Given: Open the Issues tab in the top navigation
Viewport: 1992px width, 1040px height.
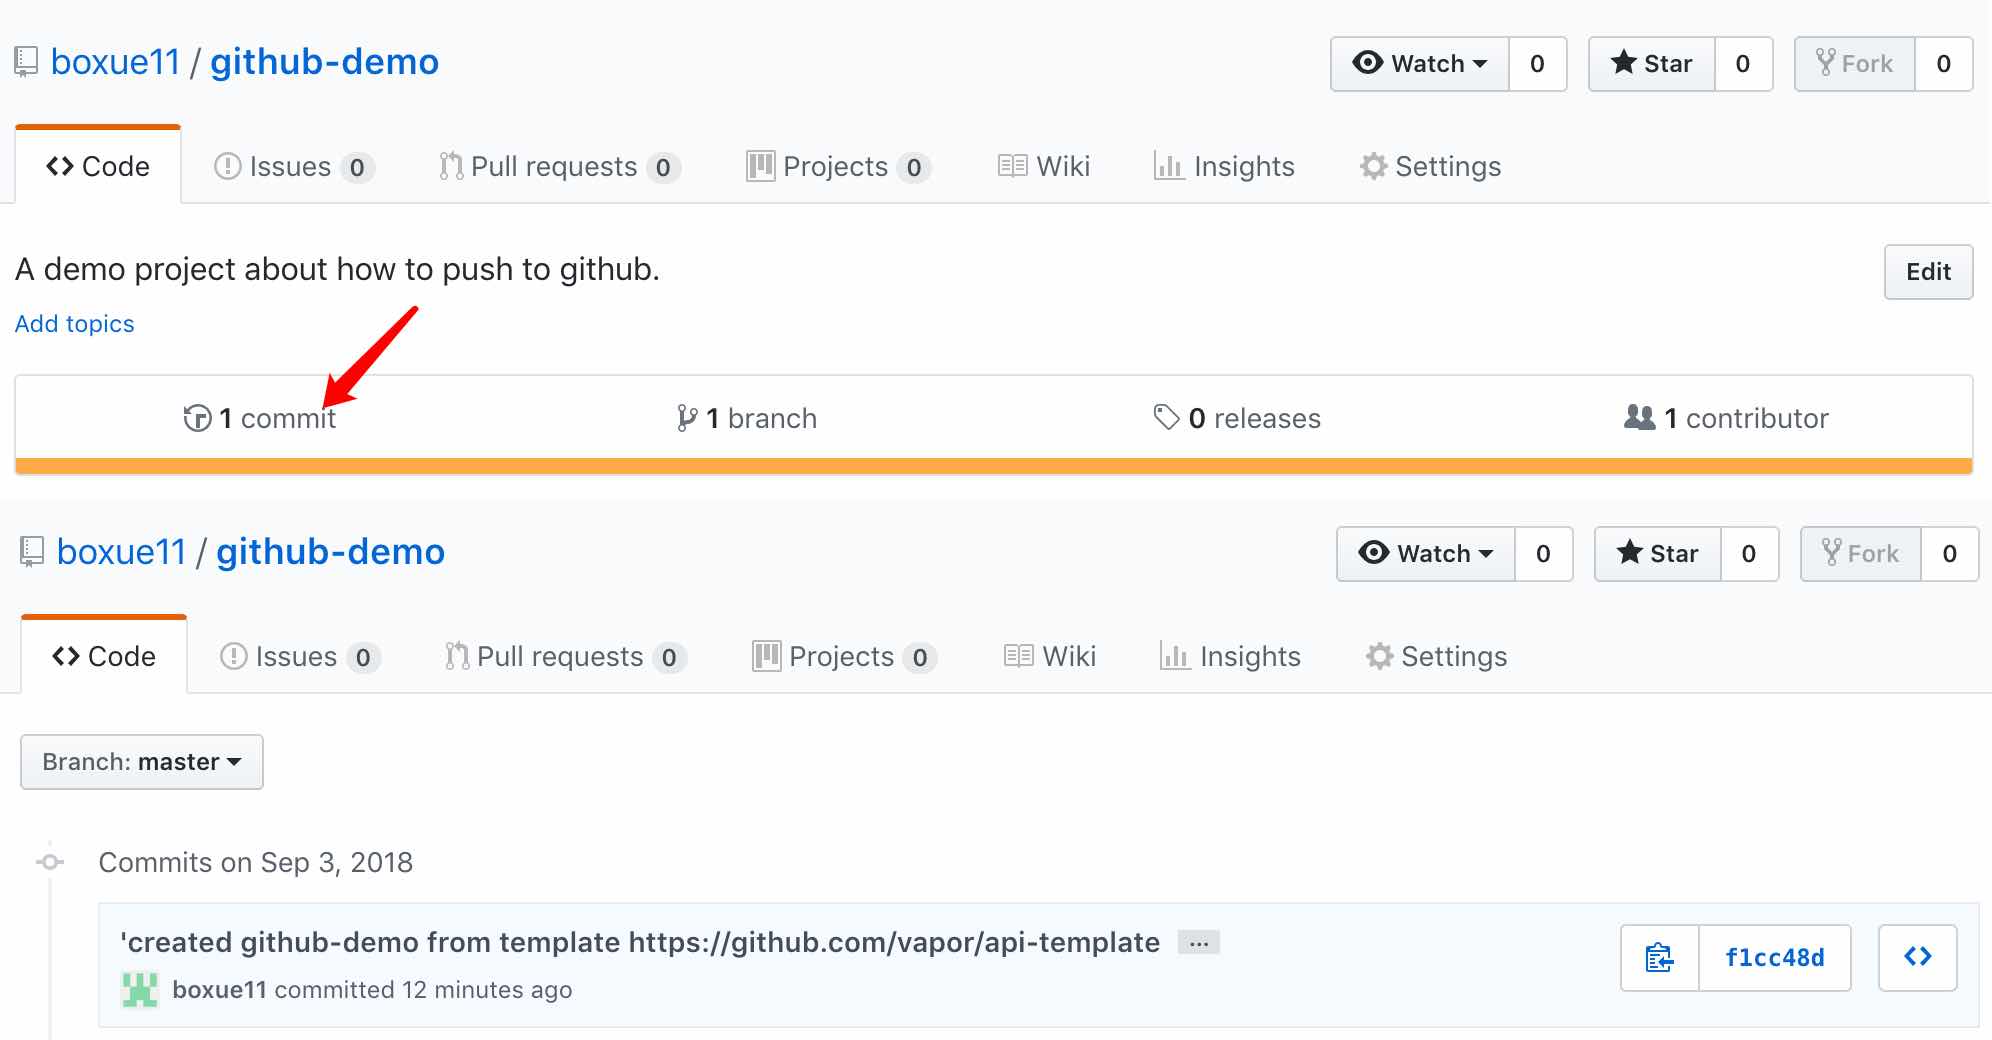Looking at the screenshot, I should (x=294, y=166).
